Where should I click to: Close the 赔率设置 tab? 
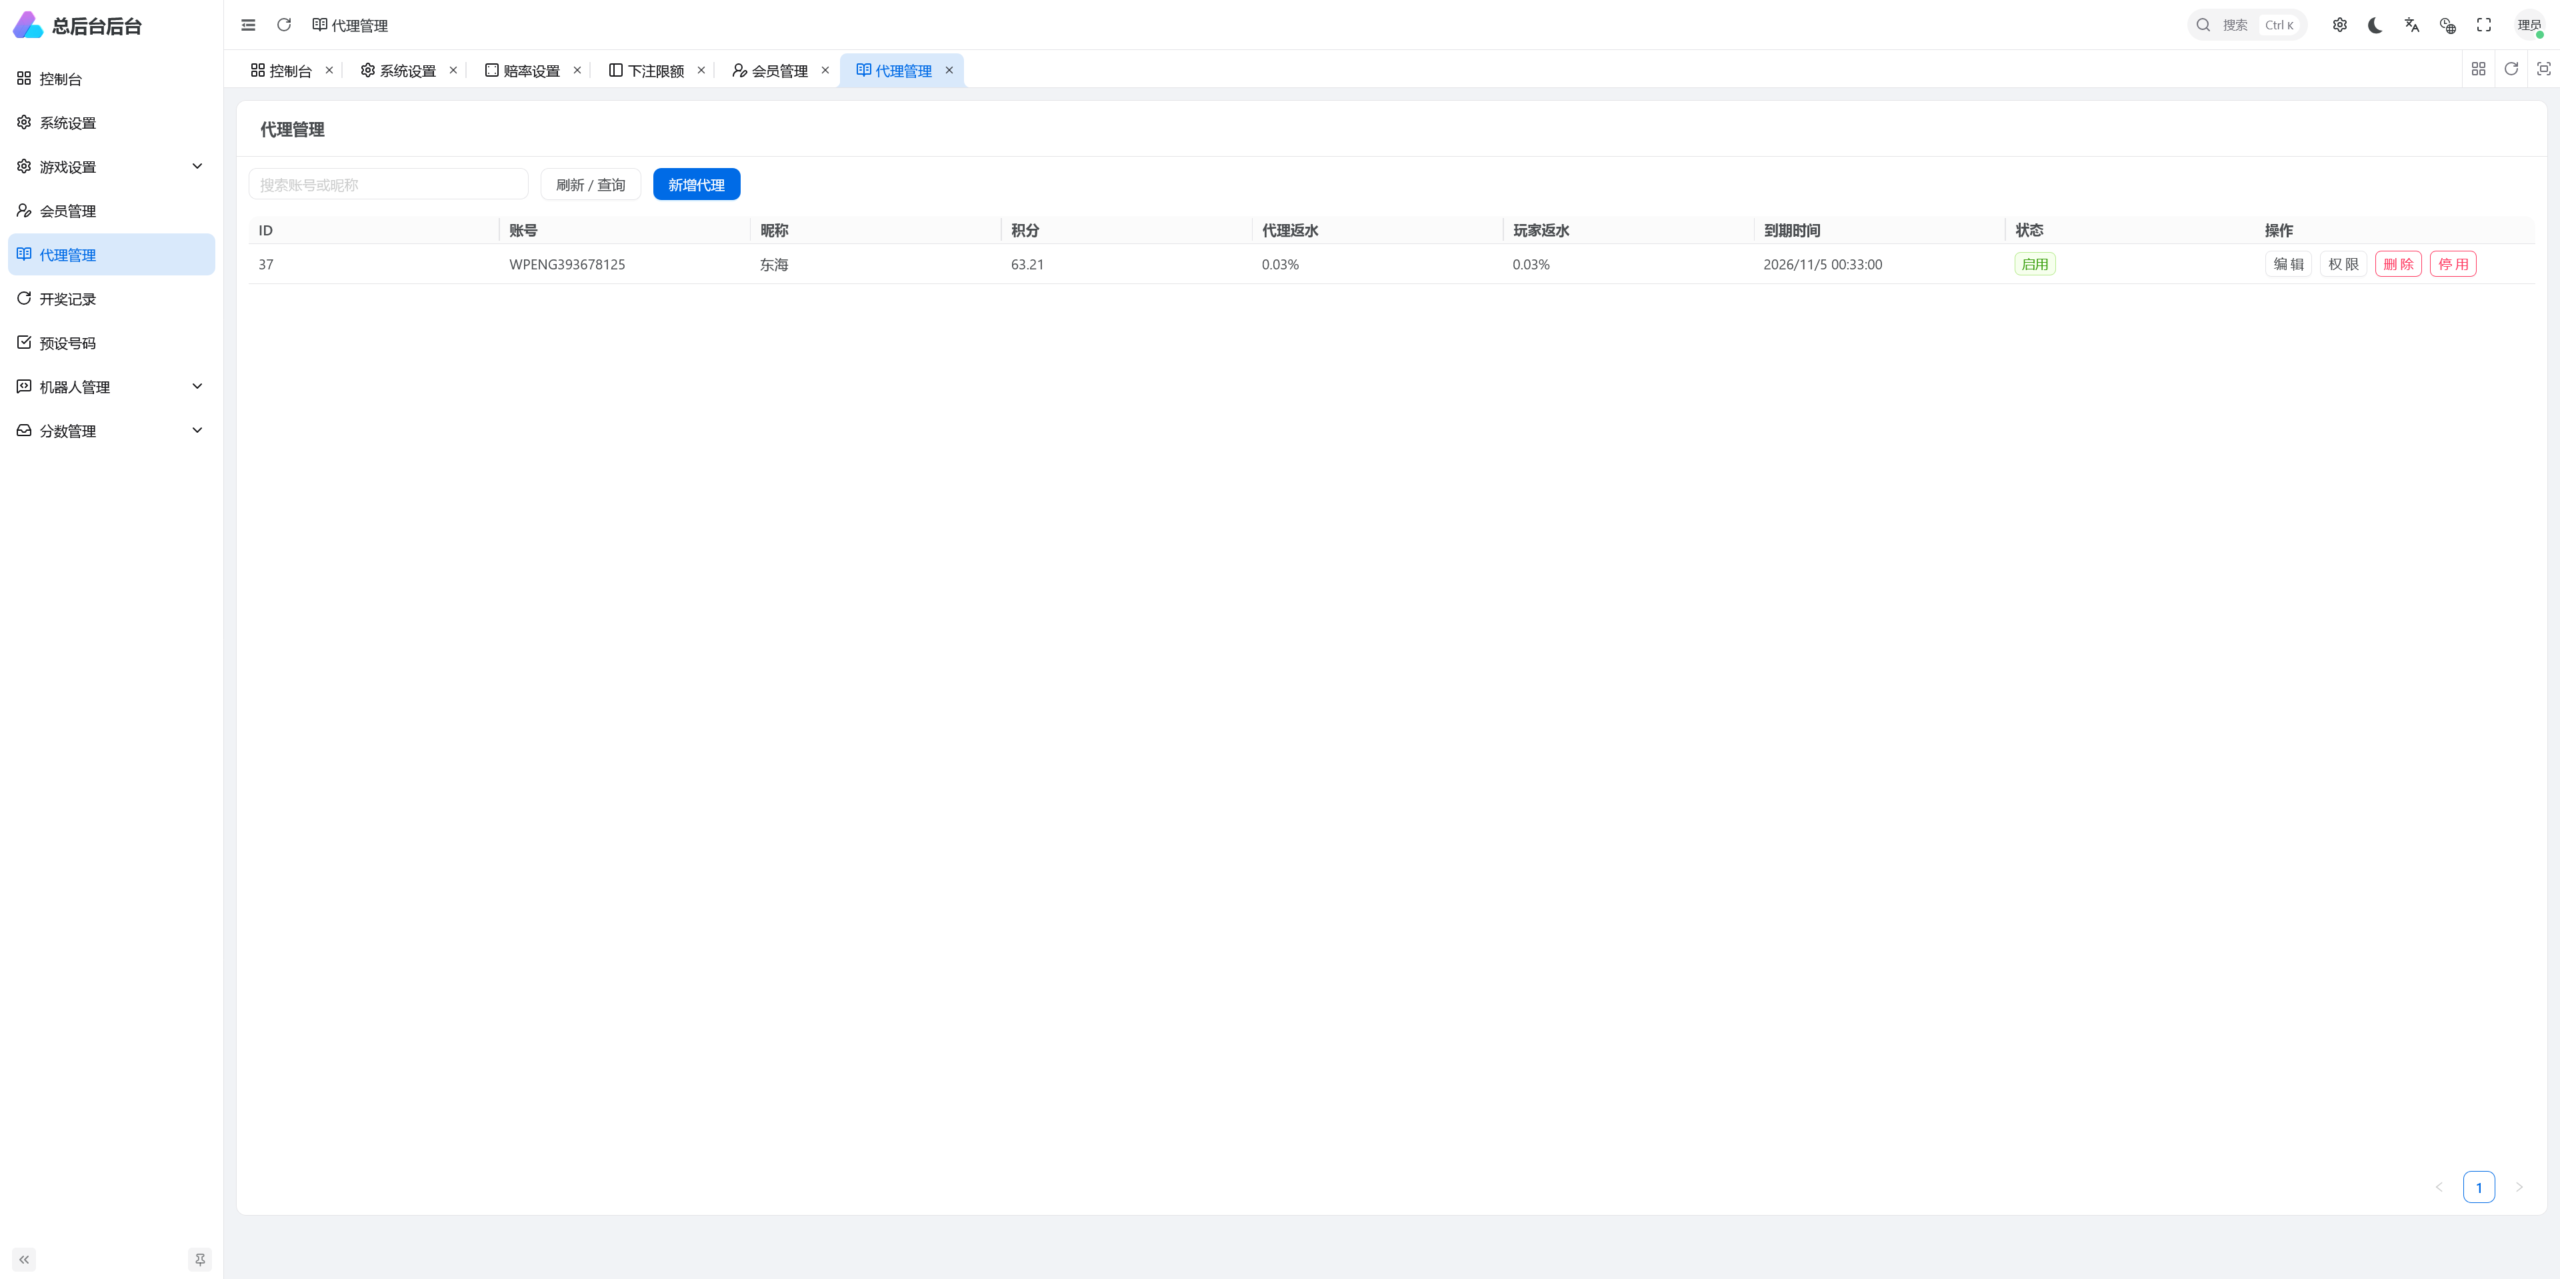click(x=577, y=70)
